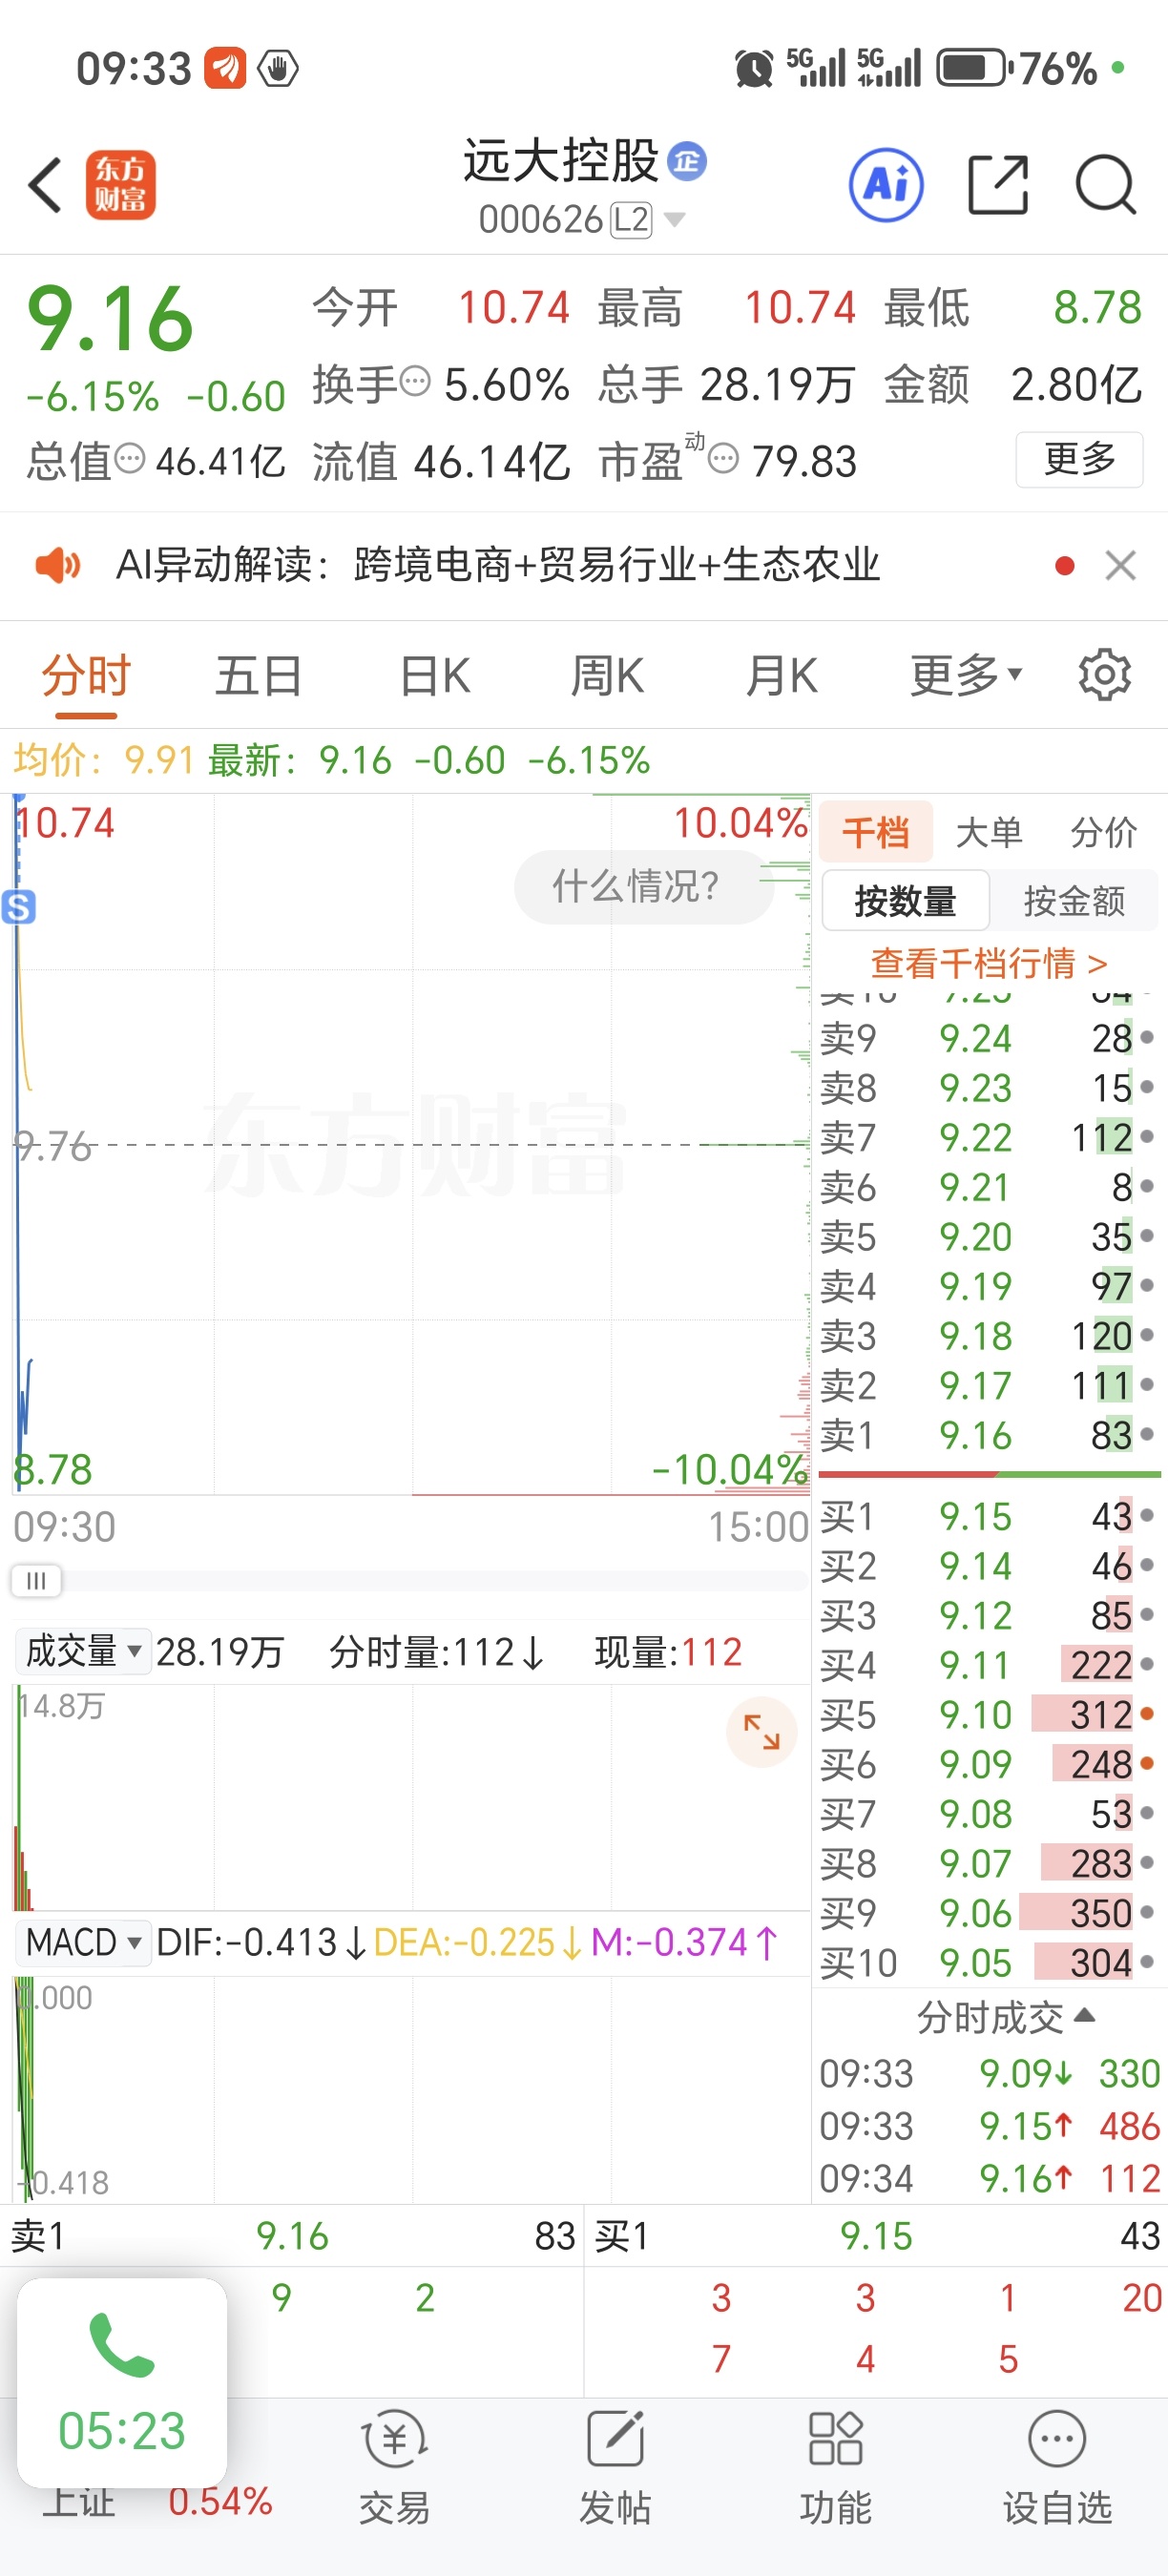Open the search magnifier icon
Image resolution: width=1168 pixels, height=2576 pixels.
1106,185
